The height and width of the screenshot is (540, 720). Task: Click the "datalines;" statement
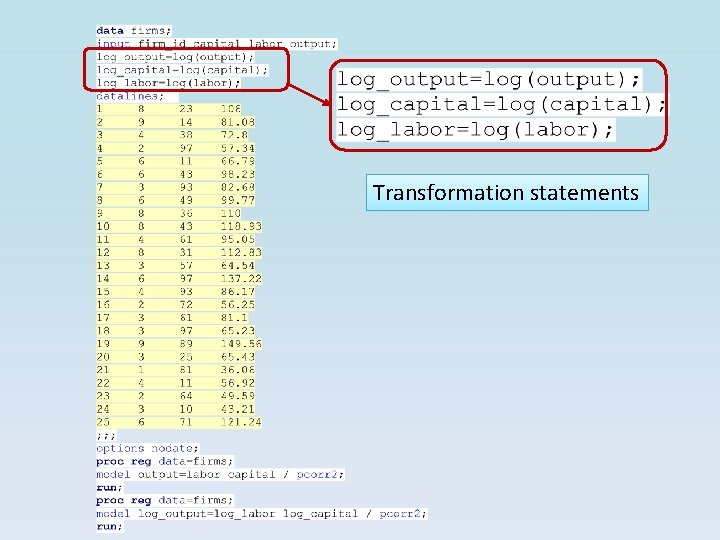click(130, 96)
